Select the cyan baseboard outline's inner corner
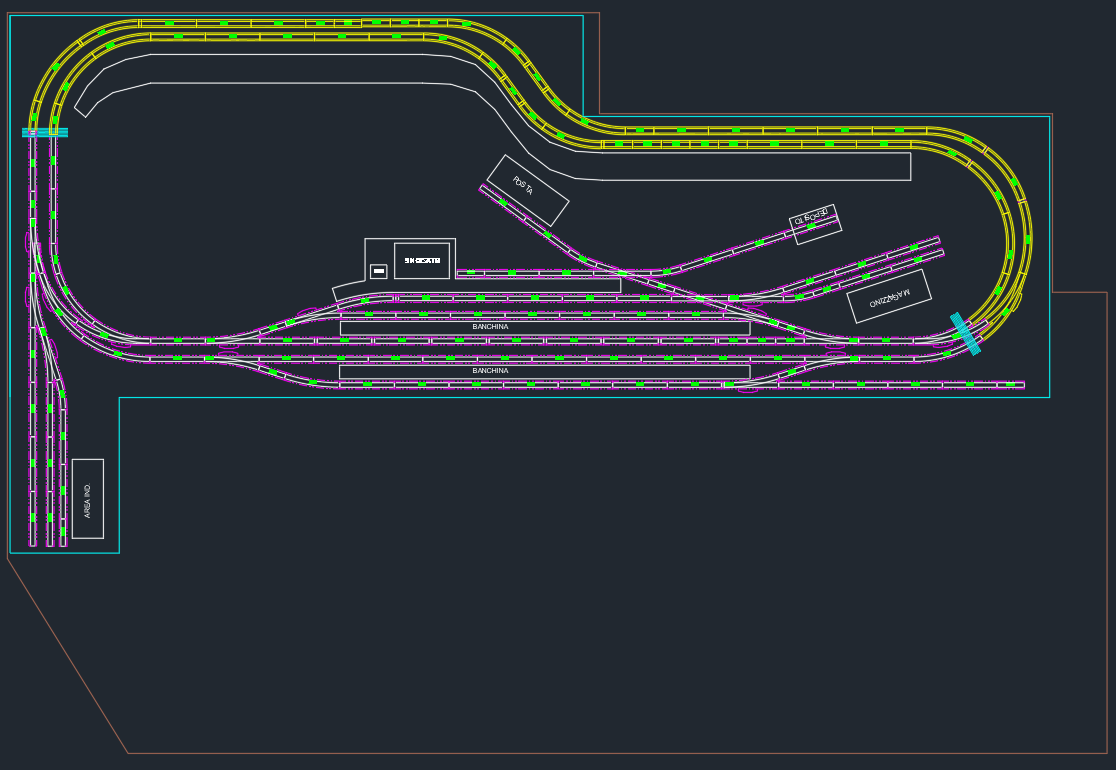The width and height of the screenshot is (1116, 770). coord(119,398)
